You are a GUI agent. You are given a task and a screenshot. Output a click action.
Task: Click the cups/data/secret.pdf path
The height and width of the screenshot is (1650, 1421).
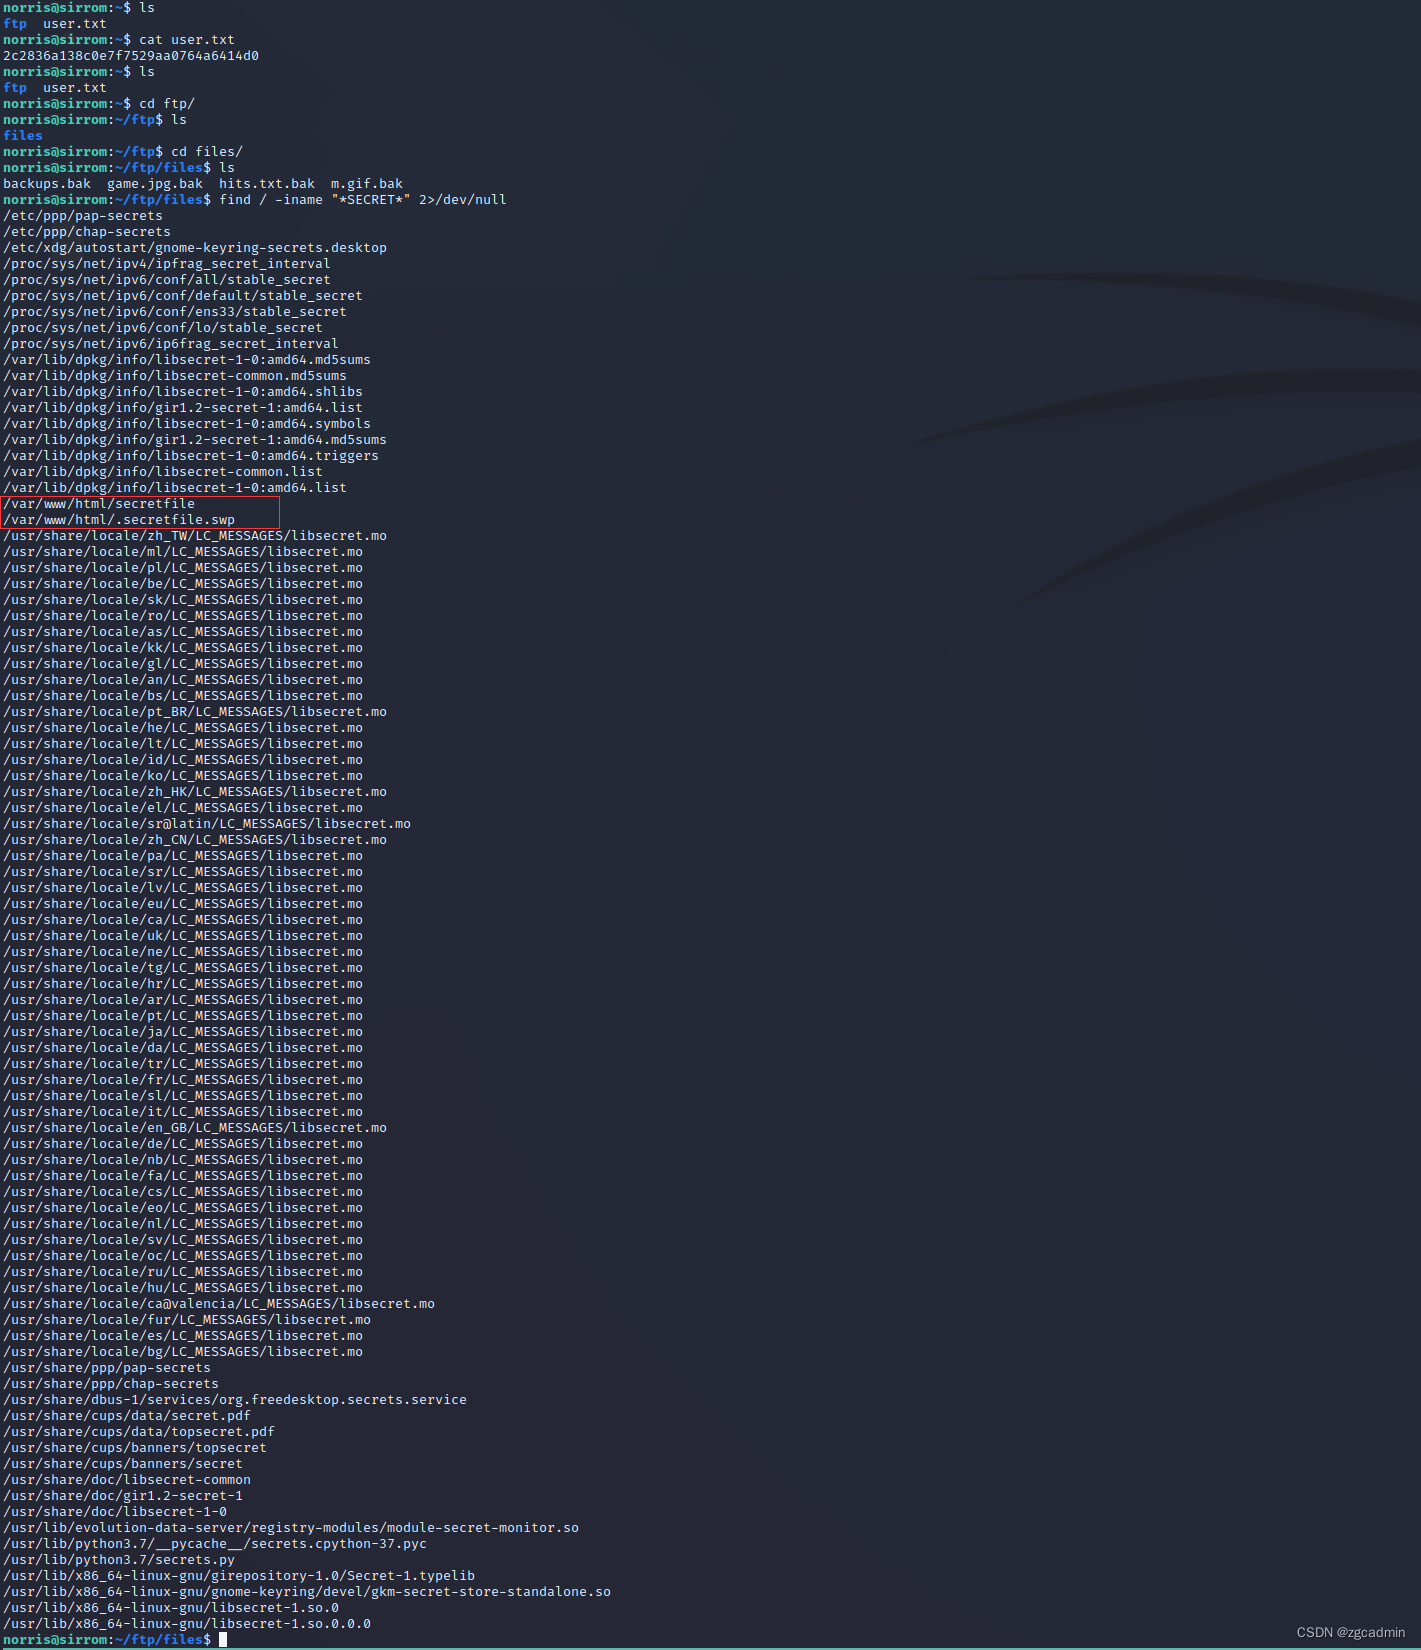point(127,1416)
